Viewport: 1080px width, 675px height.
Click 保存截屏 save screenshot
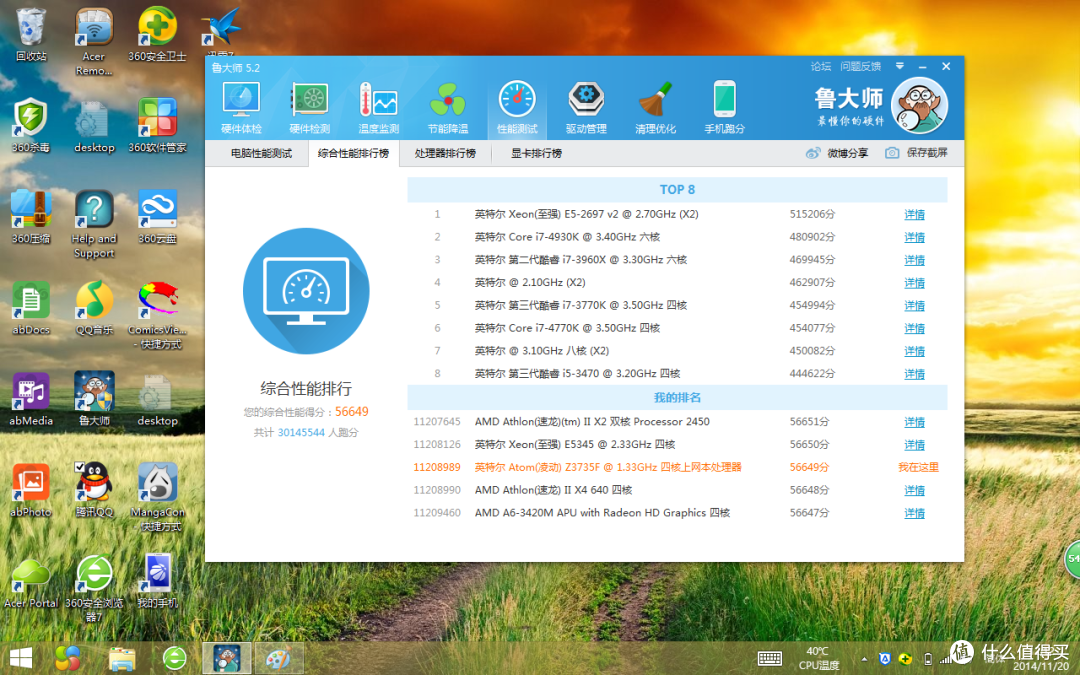coord(917,153)
